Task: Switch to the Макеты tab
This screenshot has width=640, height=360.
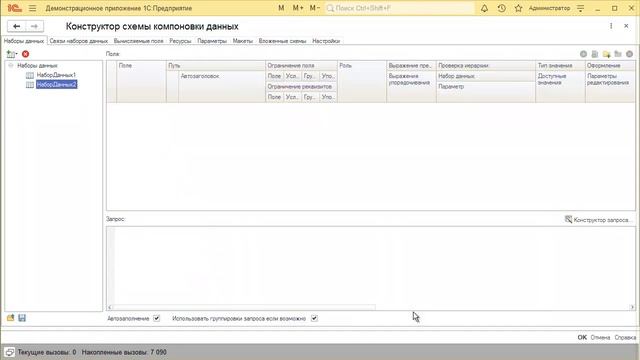Action: [x=242, y=41]
